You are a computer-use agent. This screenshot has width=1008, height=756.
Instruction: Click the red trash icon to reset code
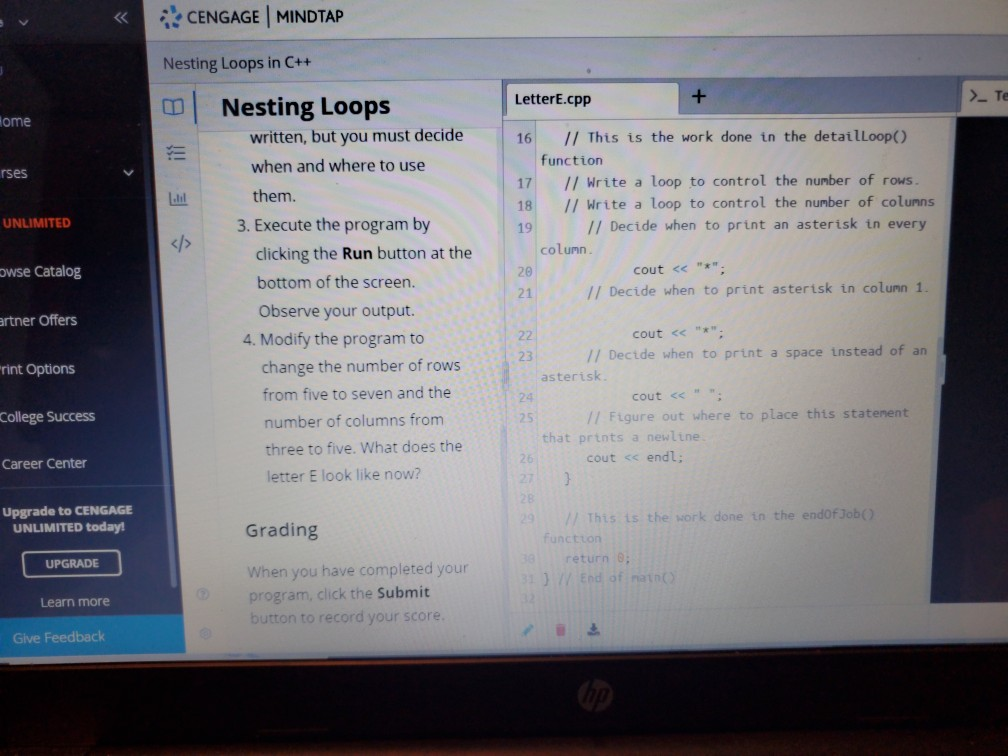(559, 630)
